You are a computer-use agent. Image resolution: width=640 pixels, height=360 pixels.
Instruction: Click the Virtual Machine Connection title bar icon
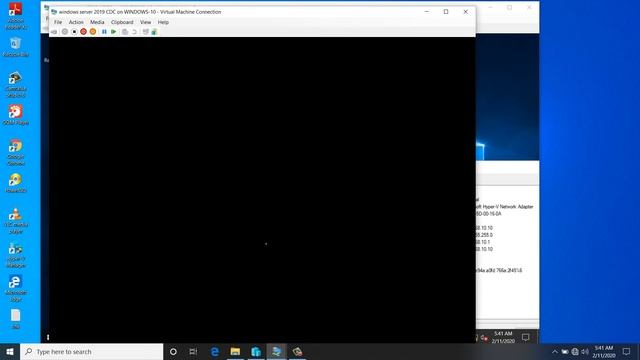[x=54, y=12]
